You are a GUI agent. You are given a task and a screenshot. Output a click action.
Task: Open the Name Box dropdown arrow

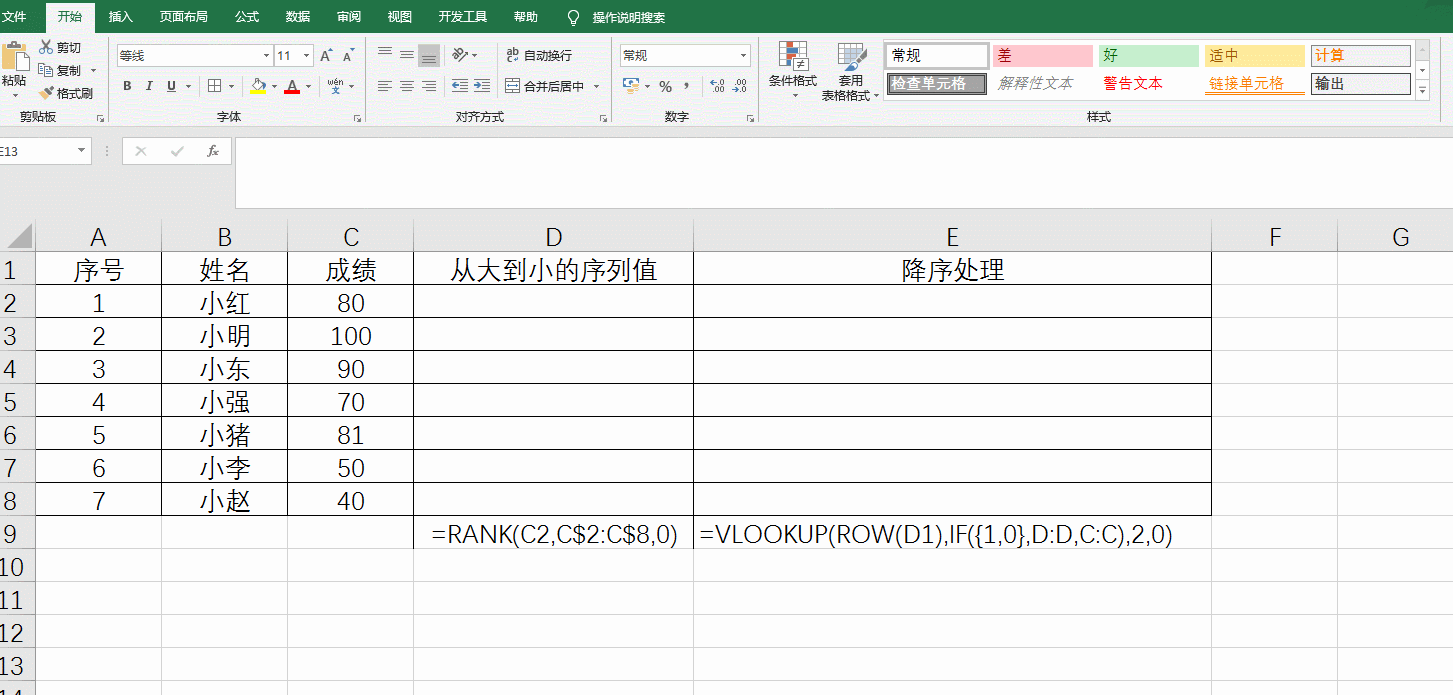[81, 151]
